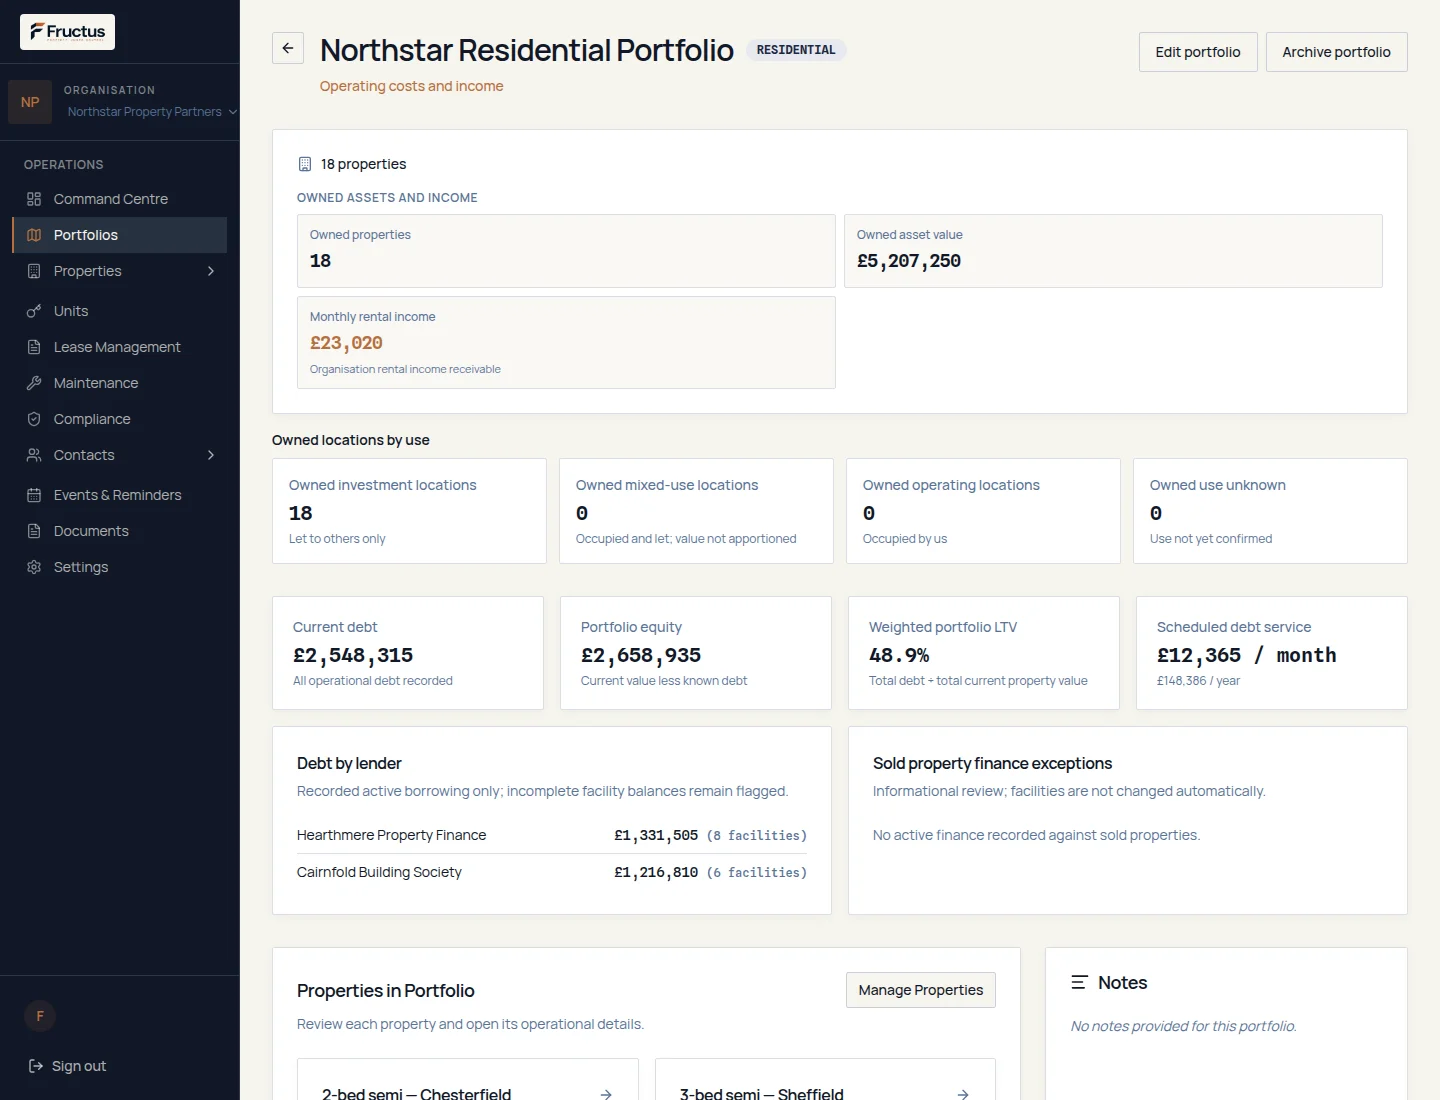
Task: Click the Settings gear icon
Action: click(x=34, y=567)
